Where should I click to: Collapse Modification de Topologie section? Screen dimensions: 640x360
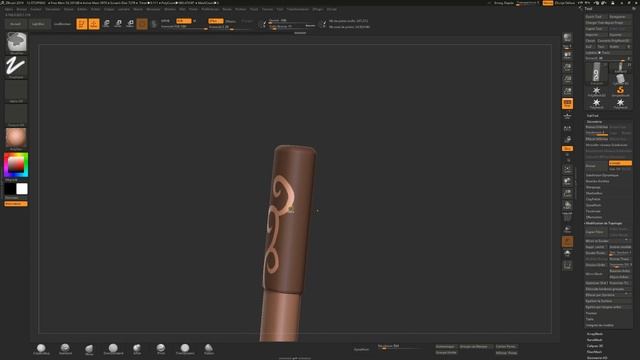pyautogui.click(x=604, y=223)
